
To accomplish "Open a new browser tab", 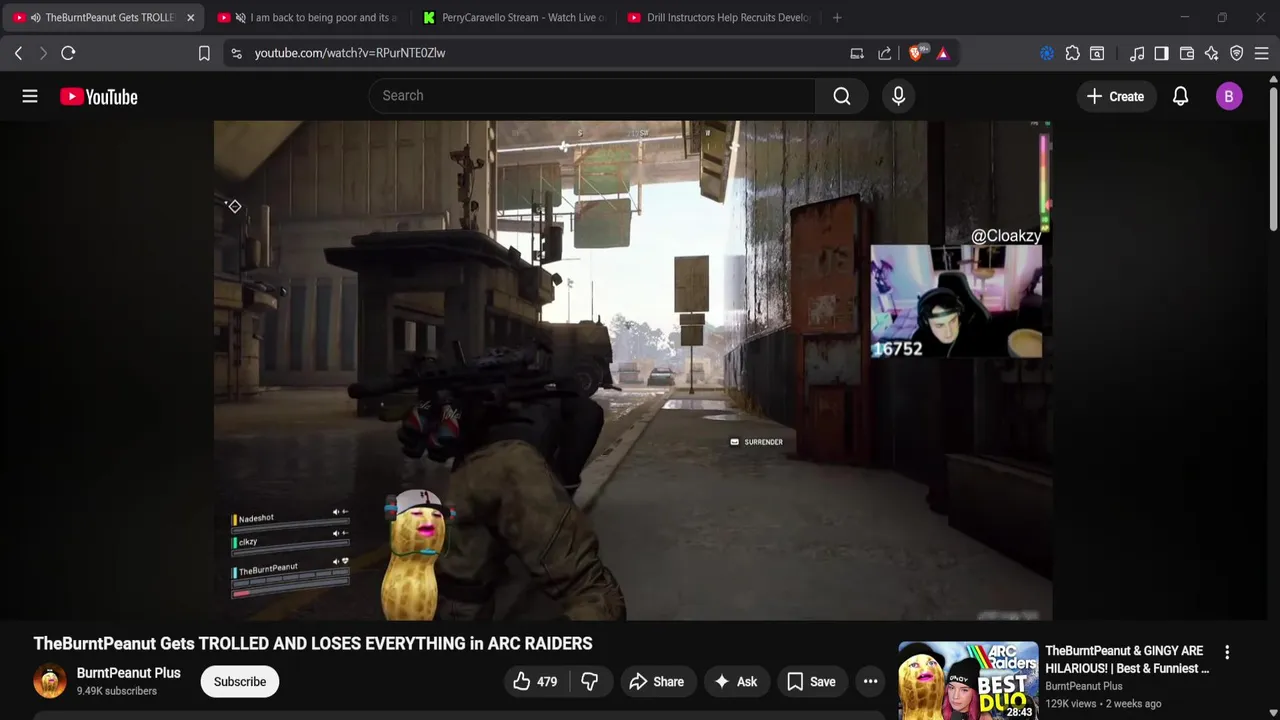I will pyautogui.click(x=837, y=17).
